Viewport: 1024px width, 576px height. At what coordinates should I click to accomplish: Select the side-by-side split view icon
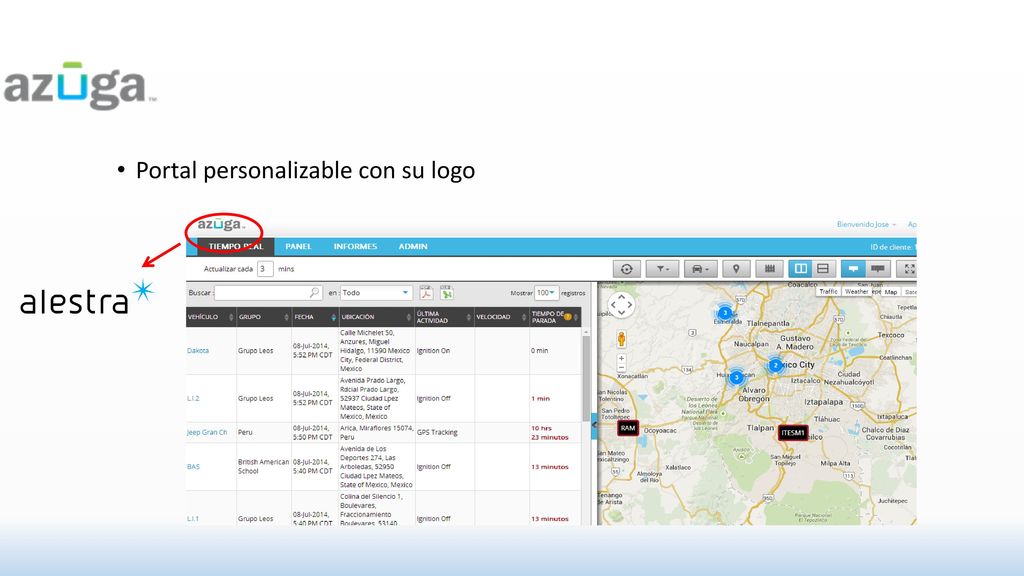[801, 268]
